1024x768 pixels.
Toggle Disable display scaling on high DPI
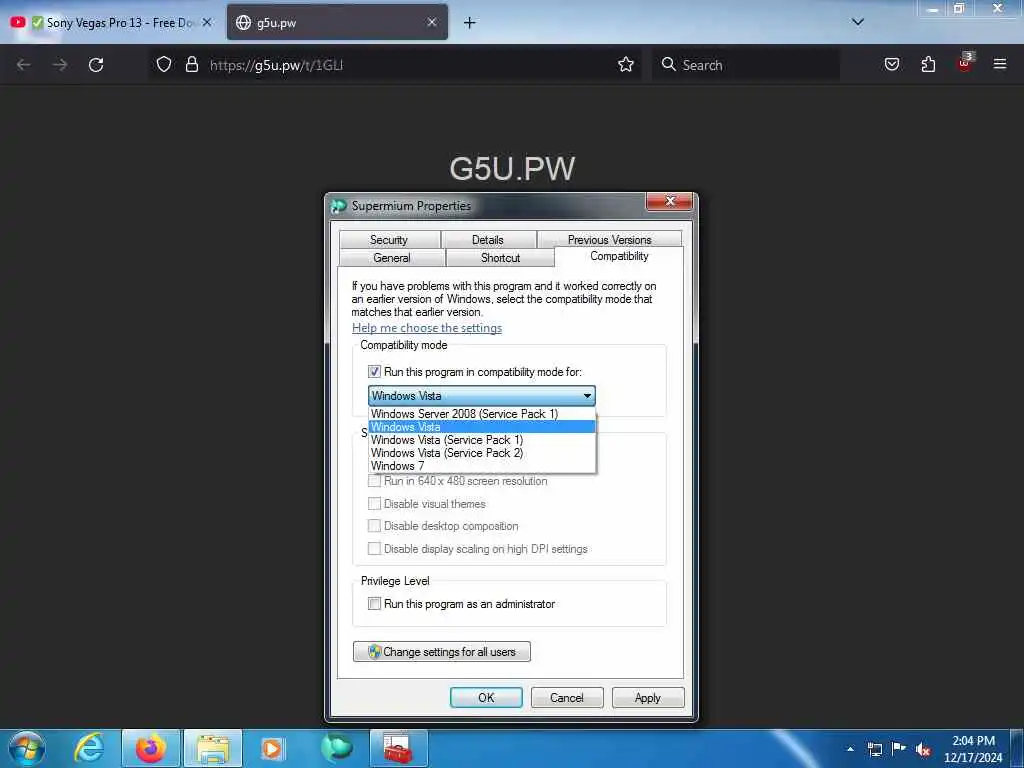coord(374,549)
